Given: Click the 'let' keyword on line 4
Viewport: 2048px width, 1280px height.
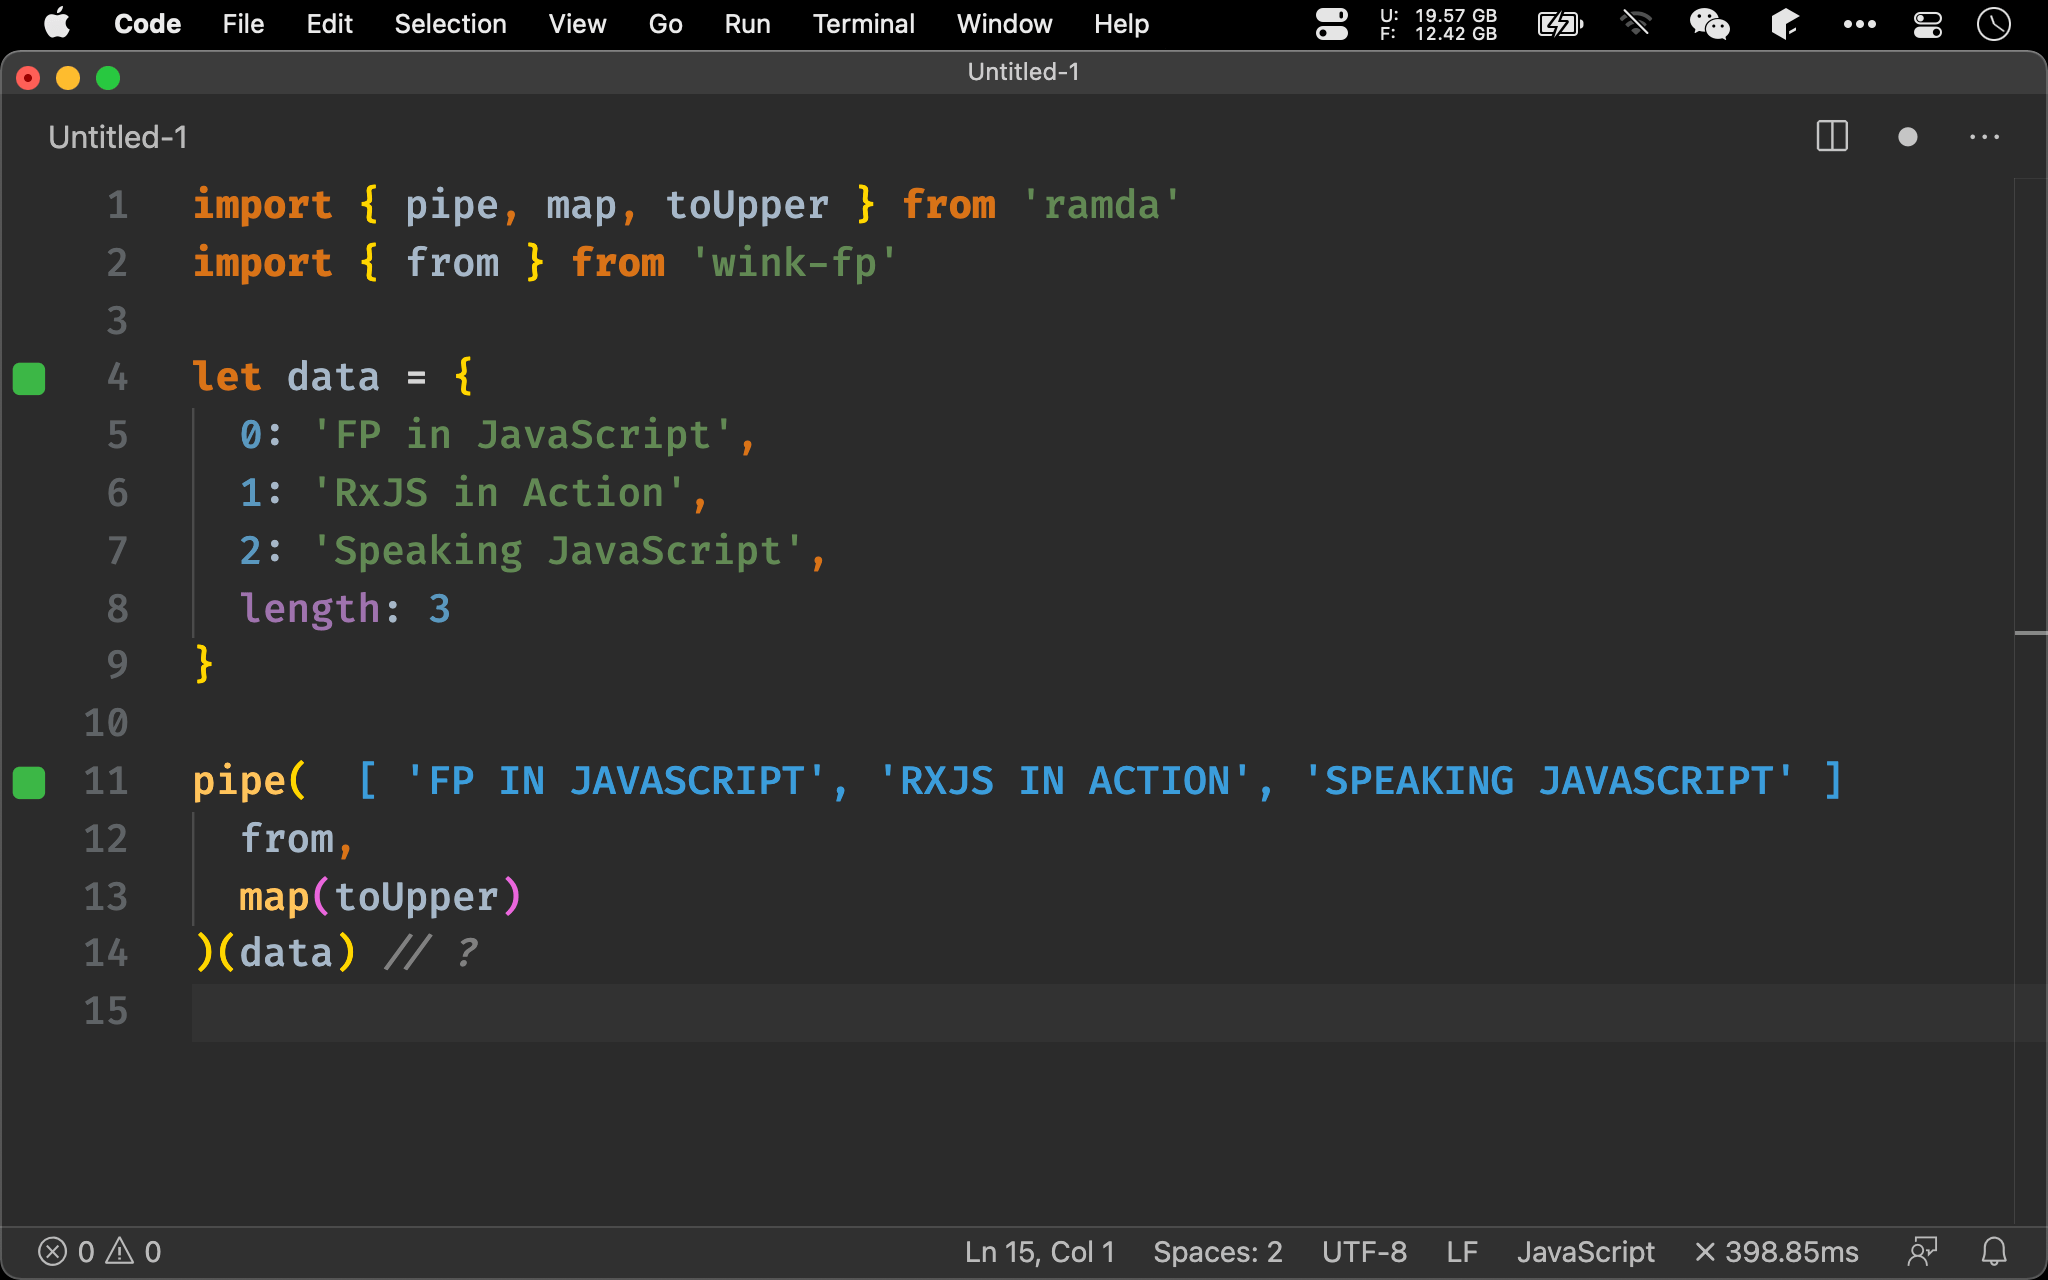Looking at the screenshot, I should coord(227,377).
